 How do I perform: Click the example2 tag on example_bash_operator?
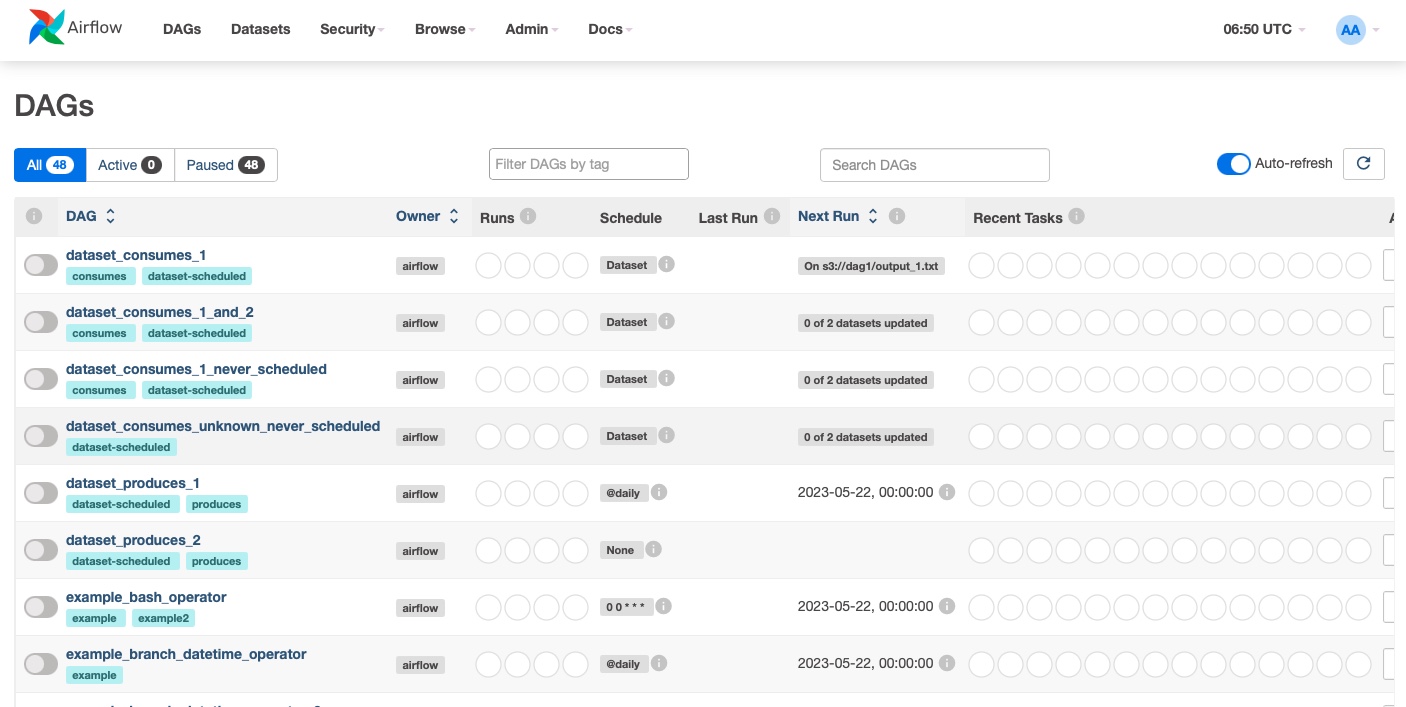pyautogui.click(x=164, y=618)
